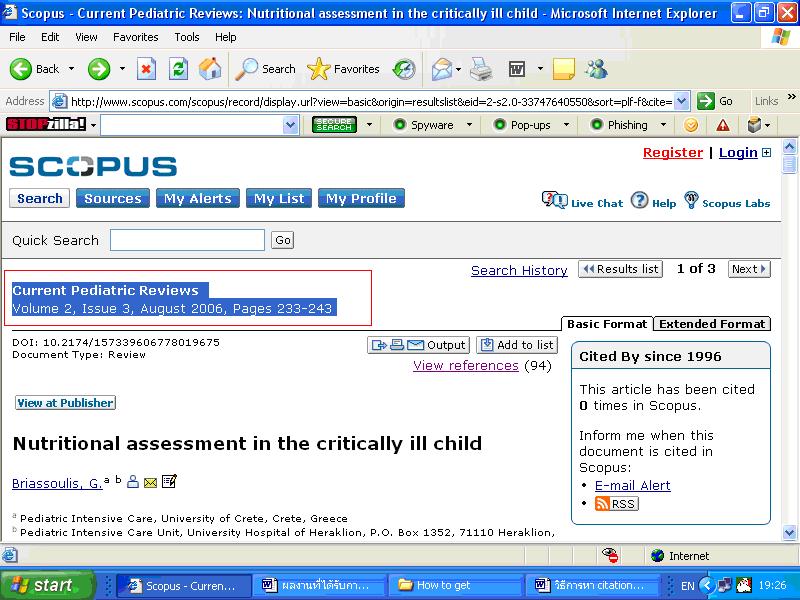Viewport: 800px width, 600px height.
Task: Click the Secure Search green badge
Action: (x=334, y=124)
